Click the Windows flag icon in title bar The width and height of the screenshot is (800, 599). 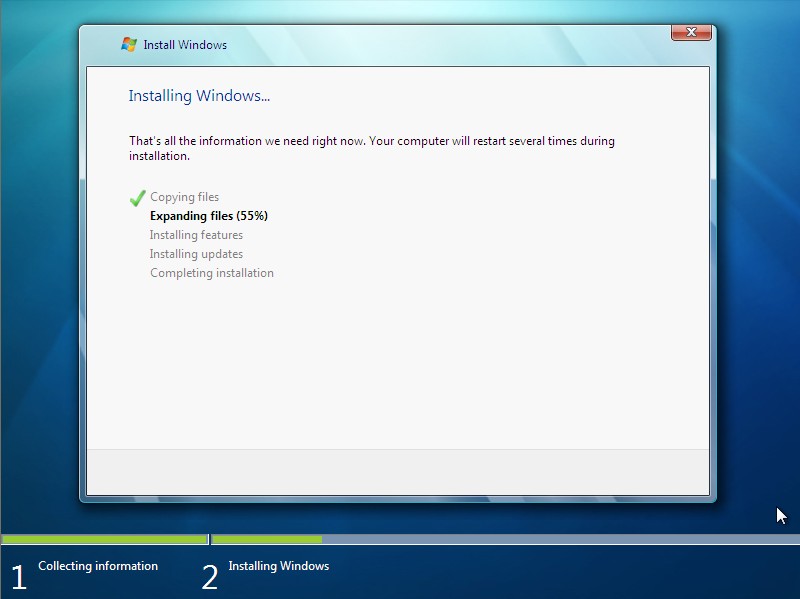[x=128, y=44]
